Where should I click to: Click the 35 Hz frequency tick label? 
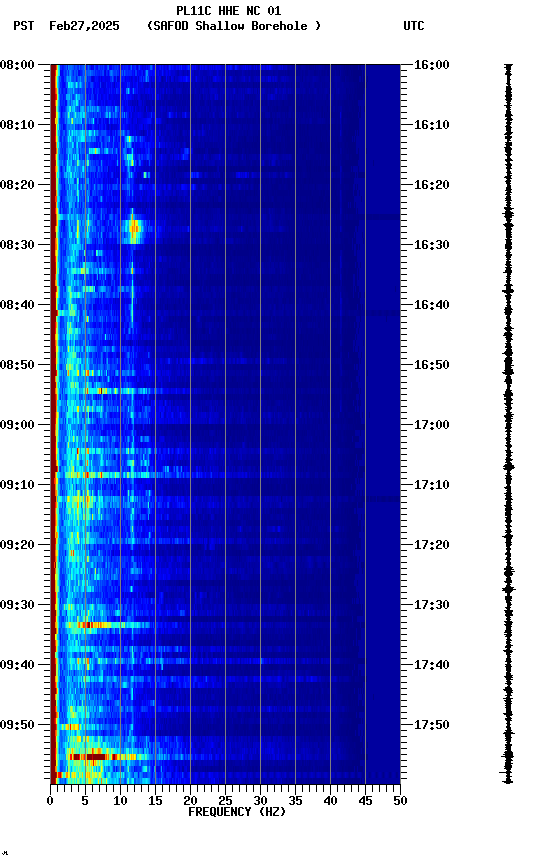295,802
